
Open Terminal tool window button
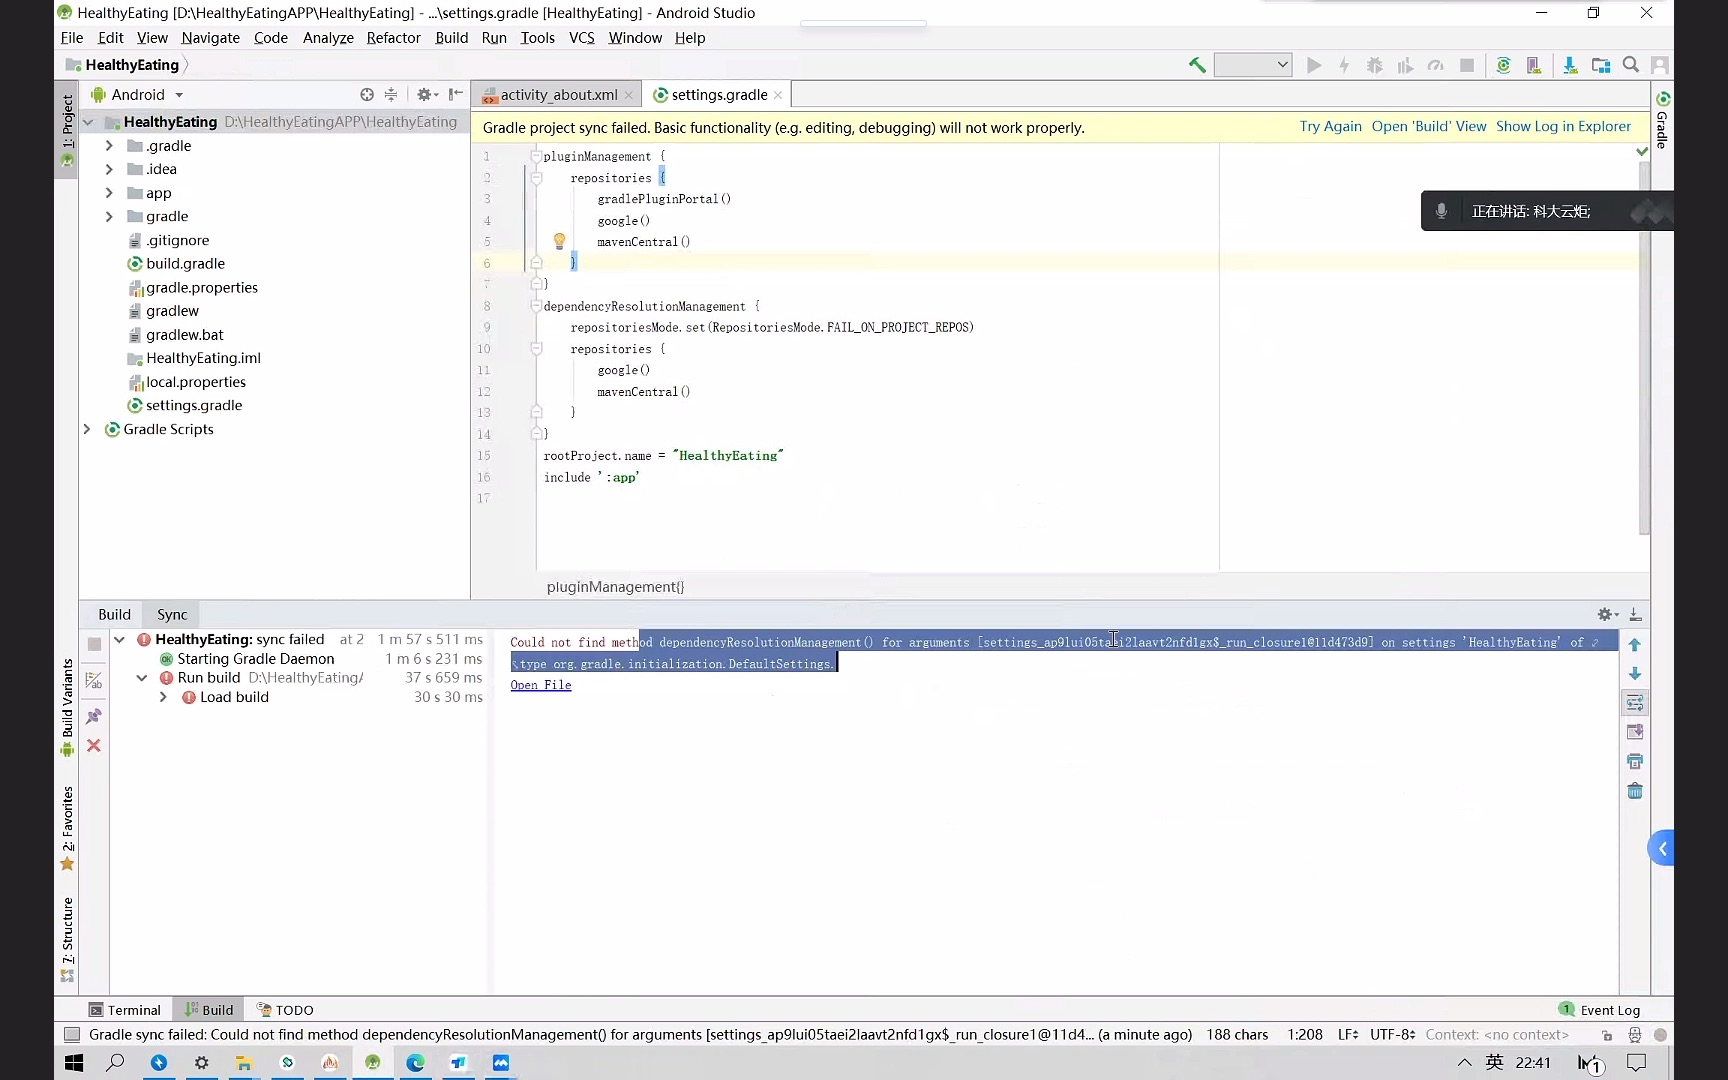click(125, 1010)
